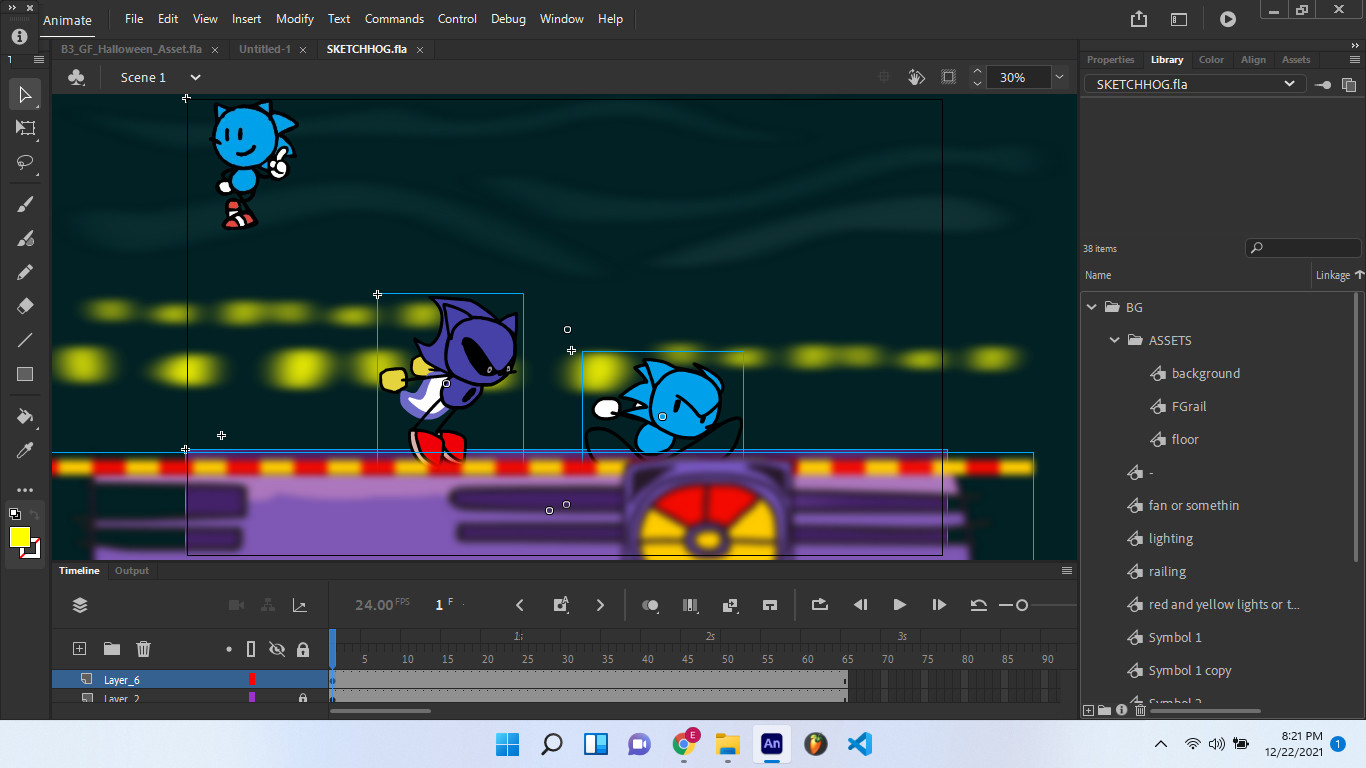
Task: Select the Eyedropper tool
Action: coord(24,450)
